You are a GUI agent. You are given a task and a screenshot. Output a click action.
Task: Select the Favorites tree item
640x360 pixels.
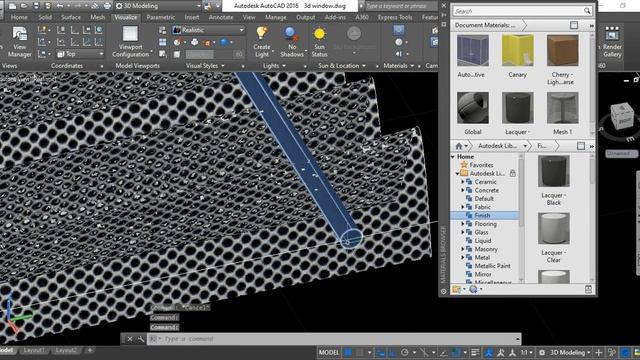(x=481, y=165)
